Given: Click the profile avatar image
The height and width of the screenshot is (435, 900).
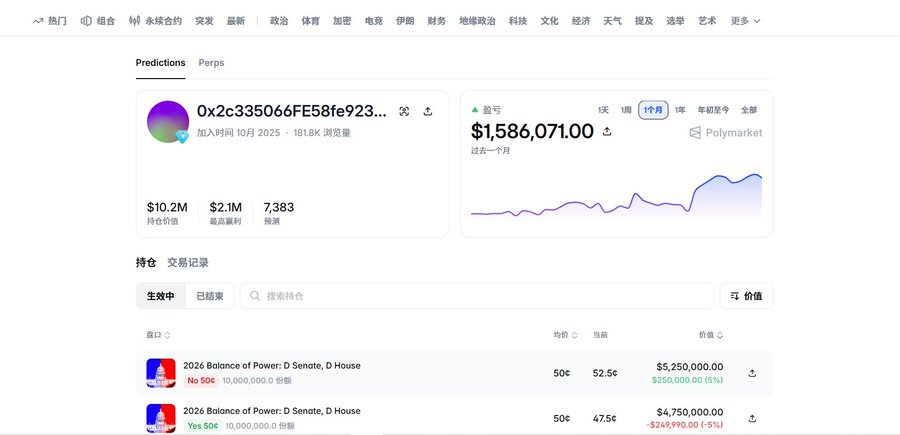Looking at the screenshot, I should [168, 121].
